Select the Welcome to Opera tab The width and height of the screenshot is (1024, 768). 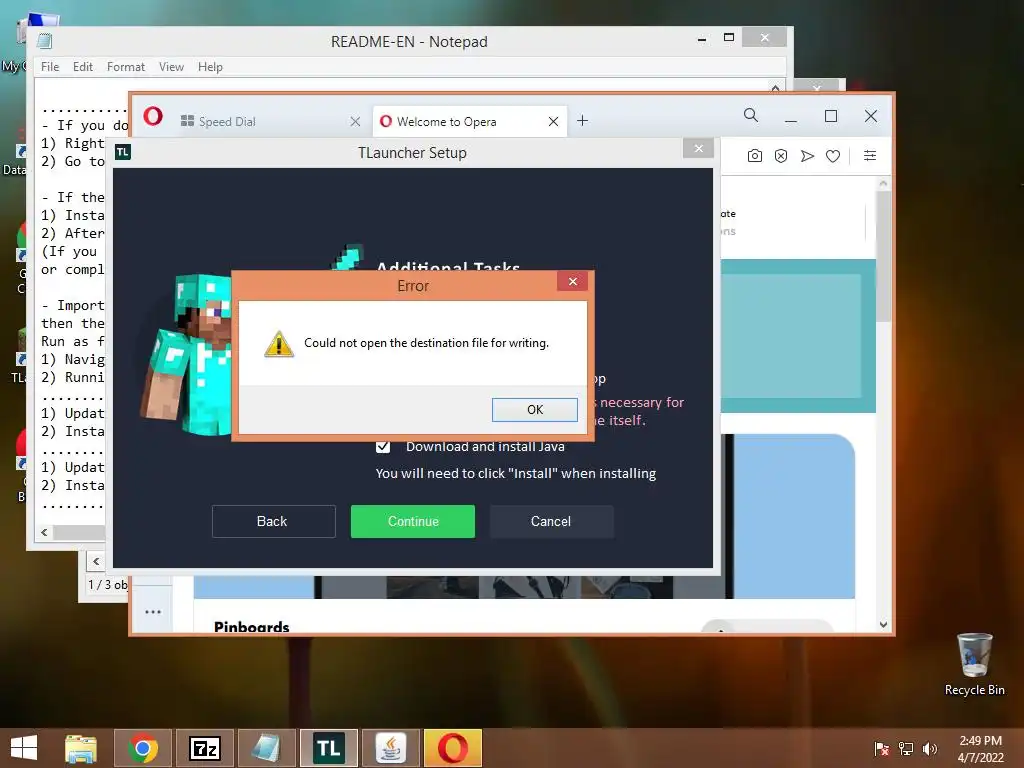(x=469, y=121)
